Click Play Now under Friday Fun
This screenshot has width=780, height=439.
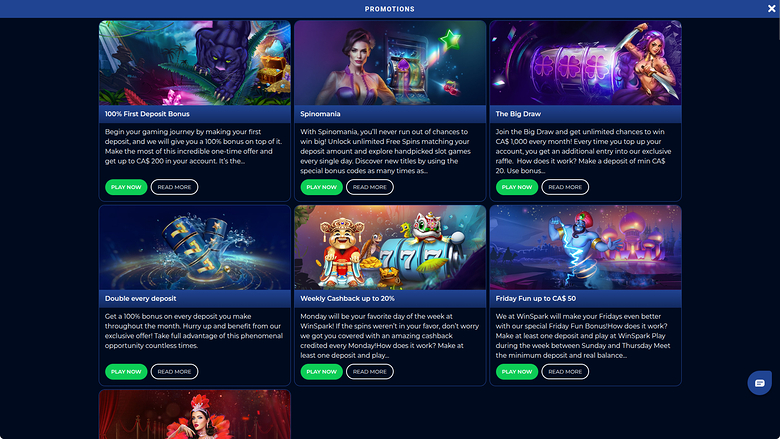[517, 371]
